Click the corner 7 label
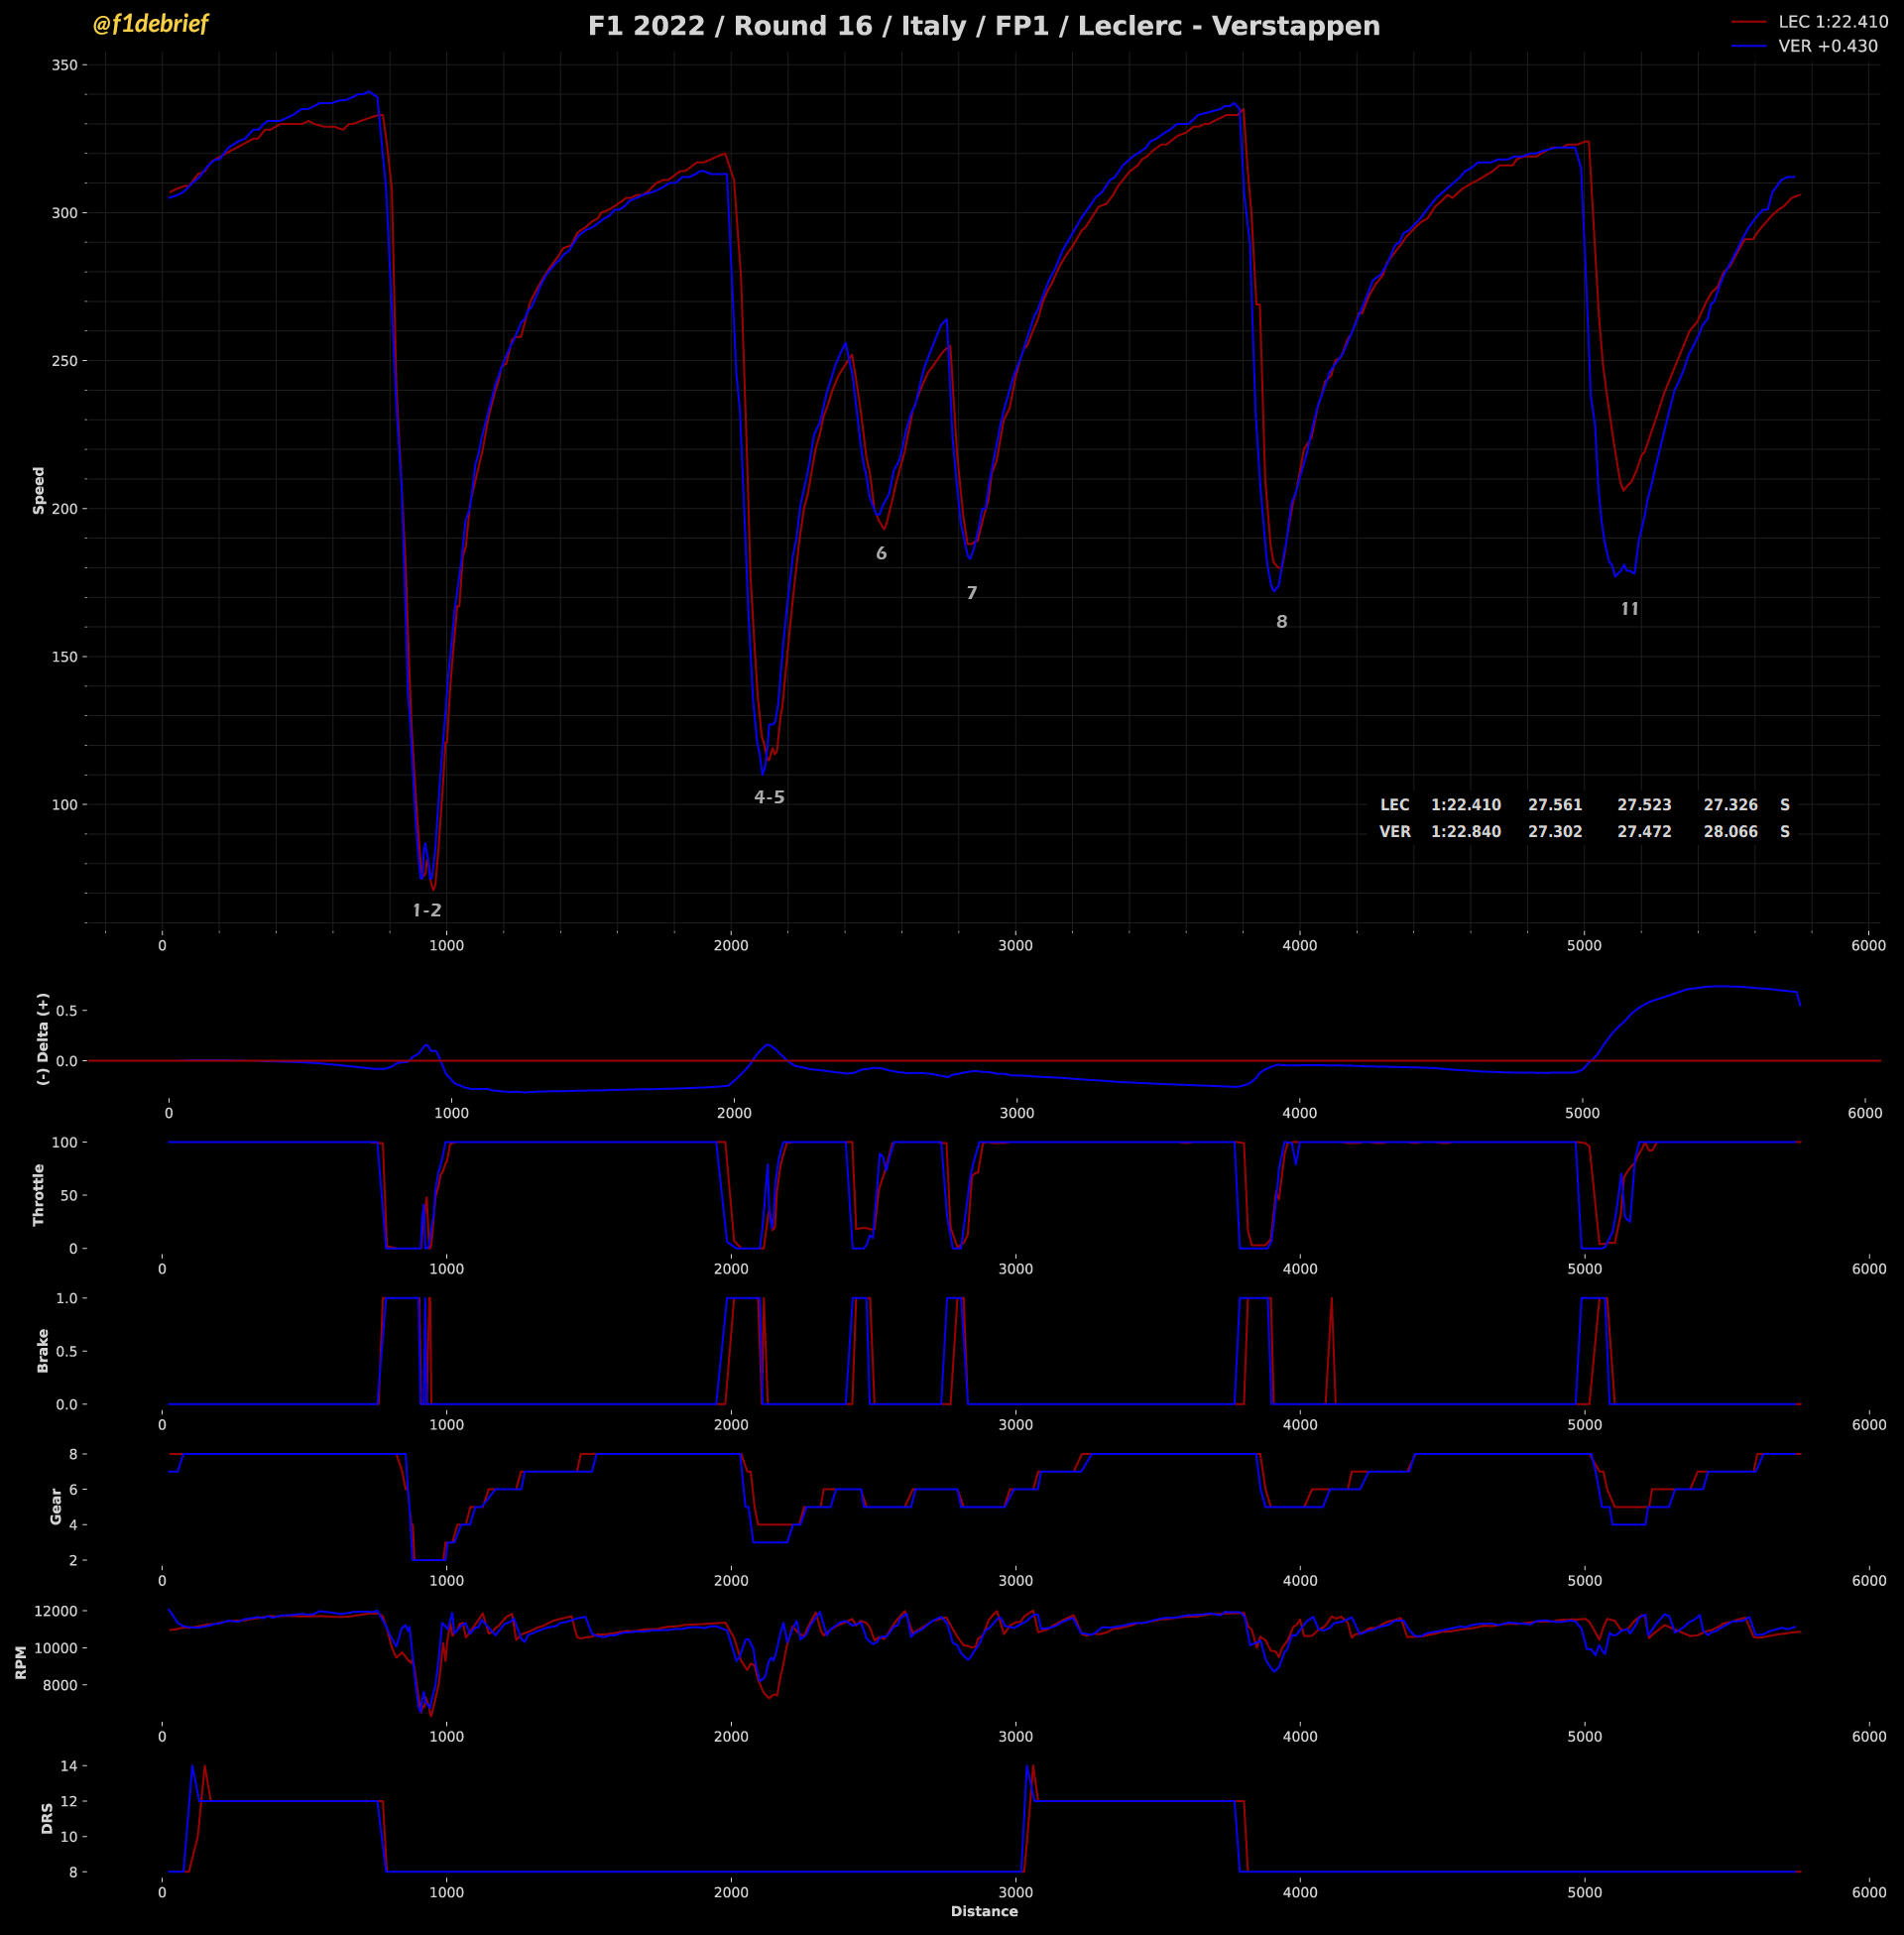 point(972,593)
